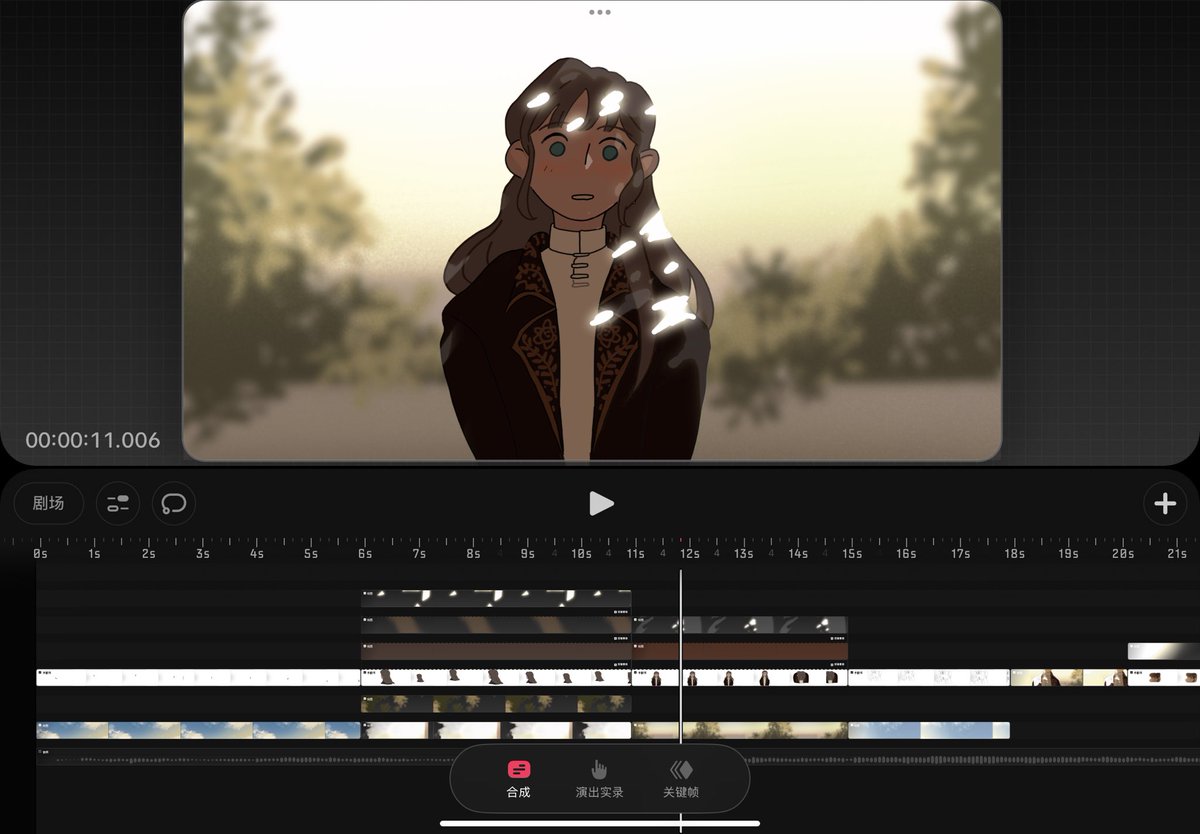Select the gray light-flecks clip starting at 11s

tap(740, 624)
